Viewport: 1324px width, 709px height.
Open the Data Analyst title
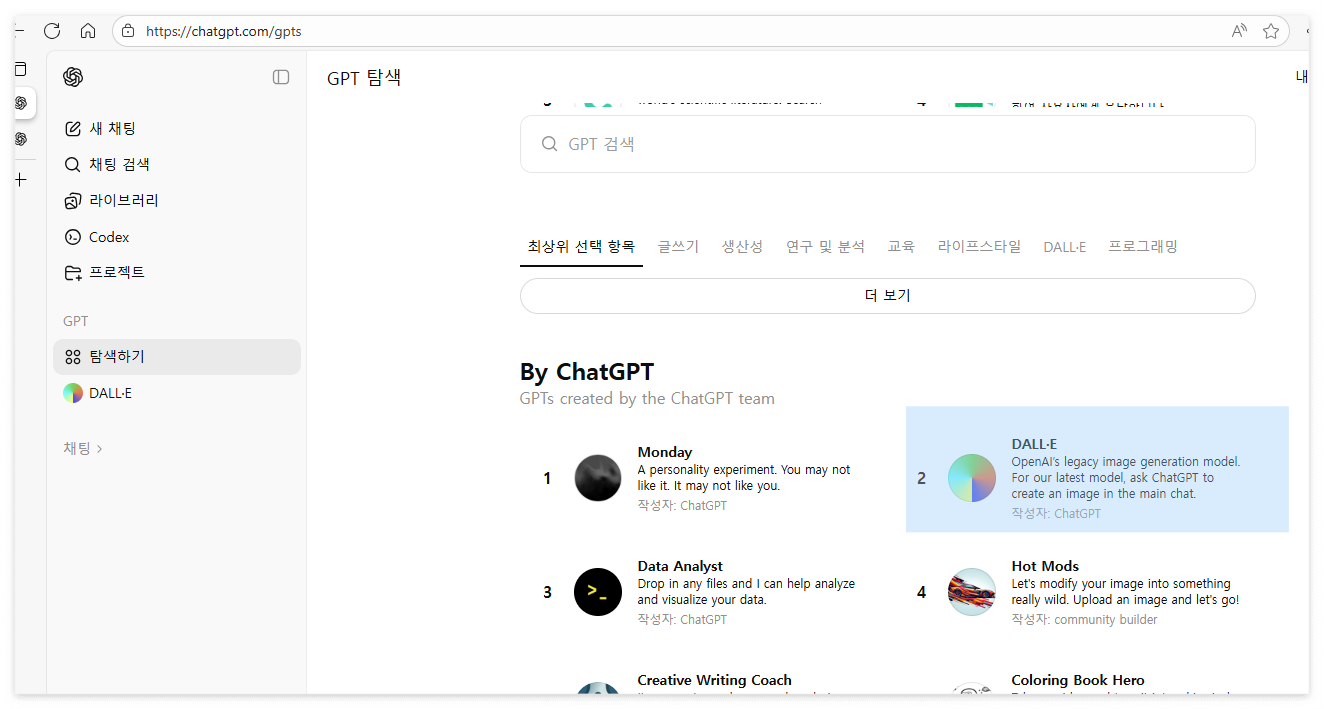[680, 566]
